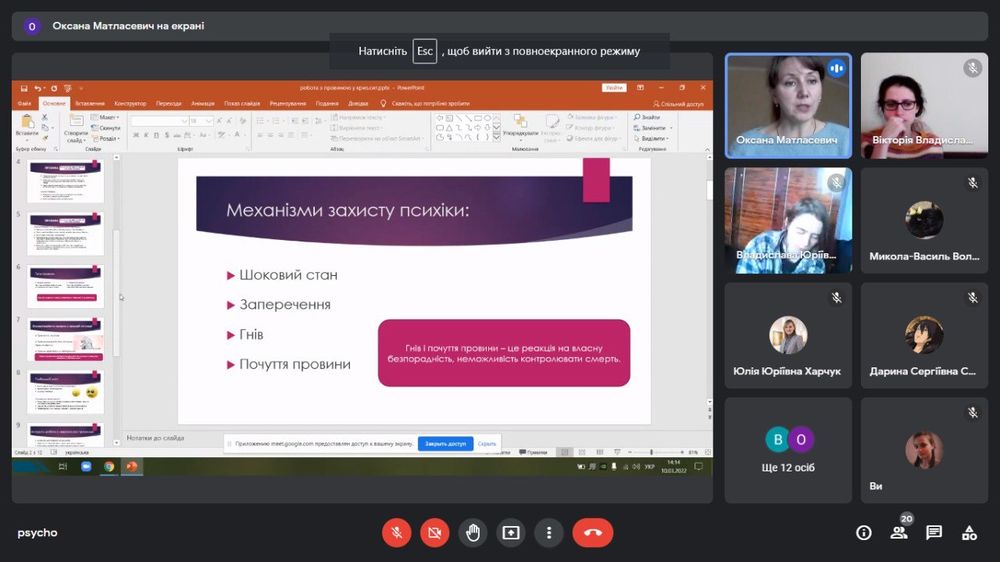
Task: Leave the call with red hang-up button
Action: point(593,533)
